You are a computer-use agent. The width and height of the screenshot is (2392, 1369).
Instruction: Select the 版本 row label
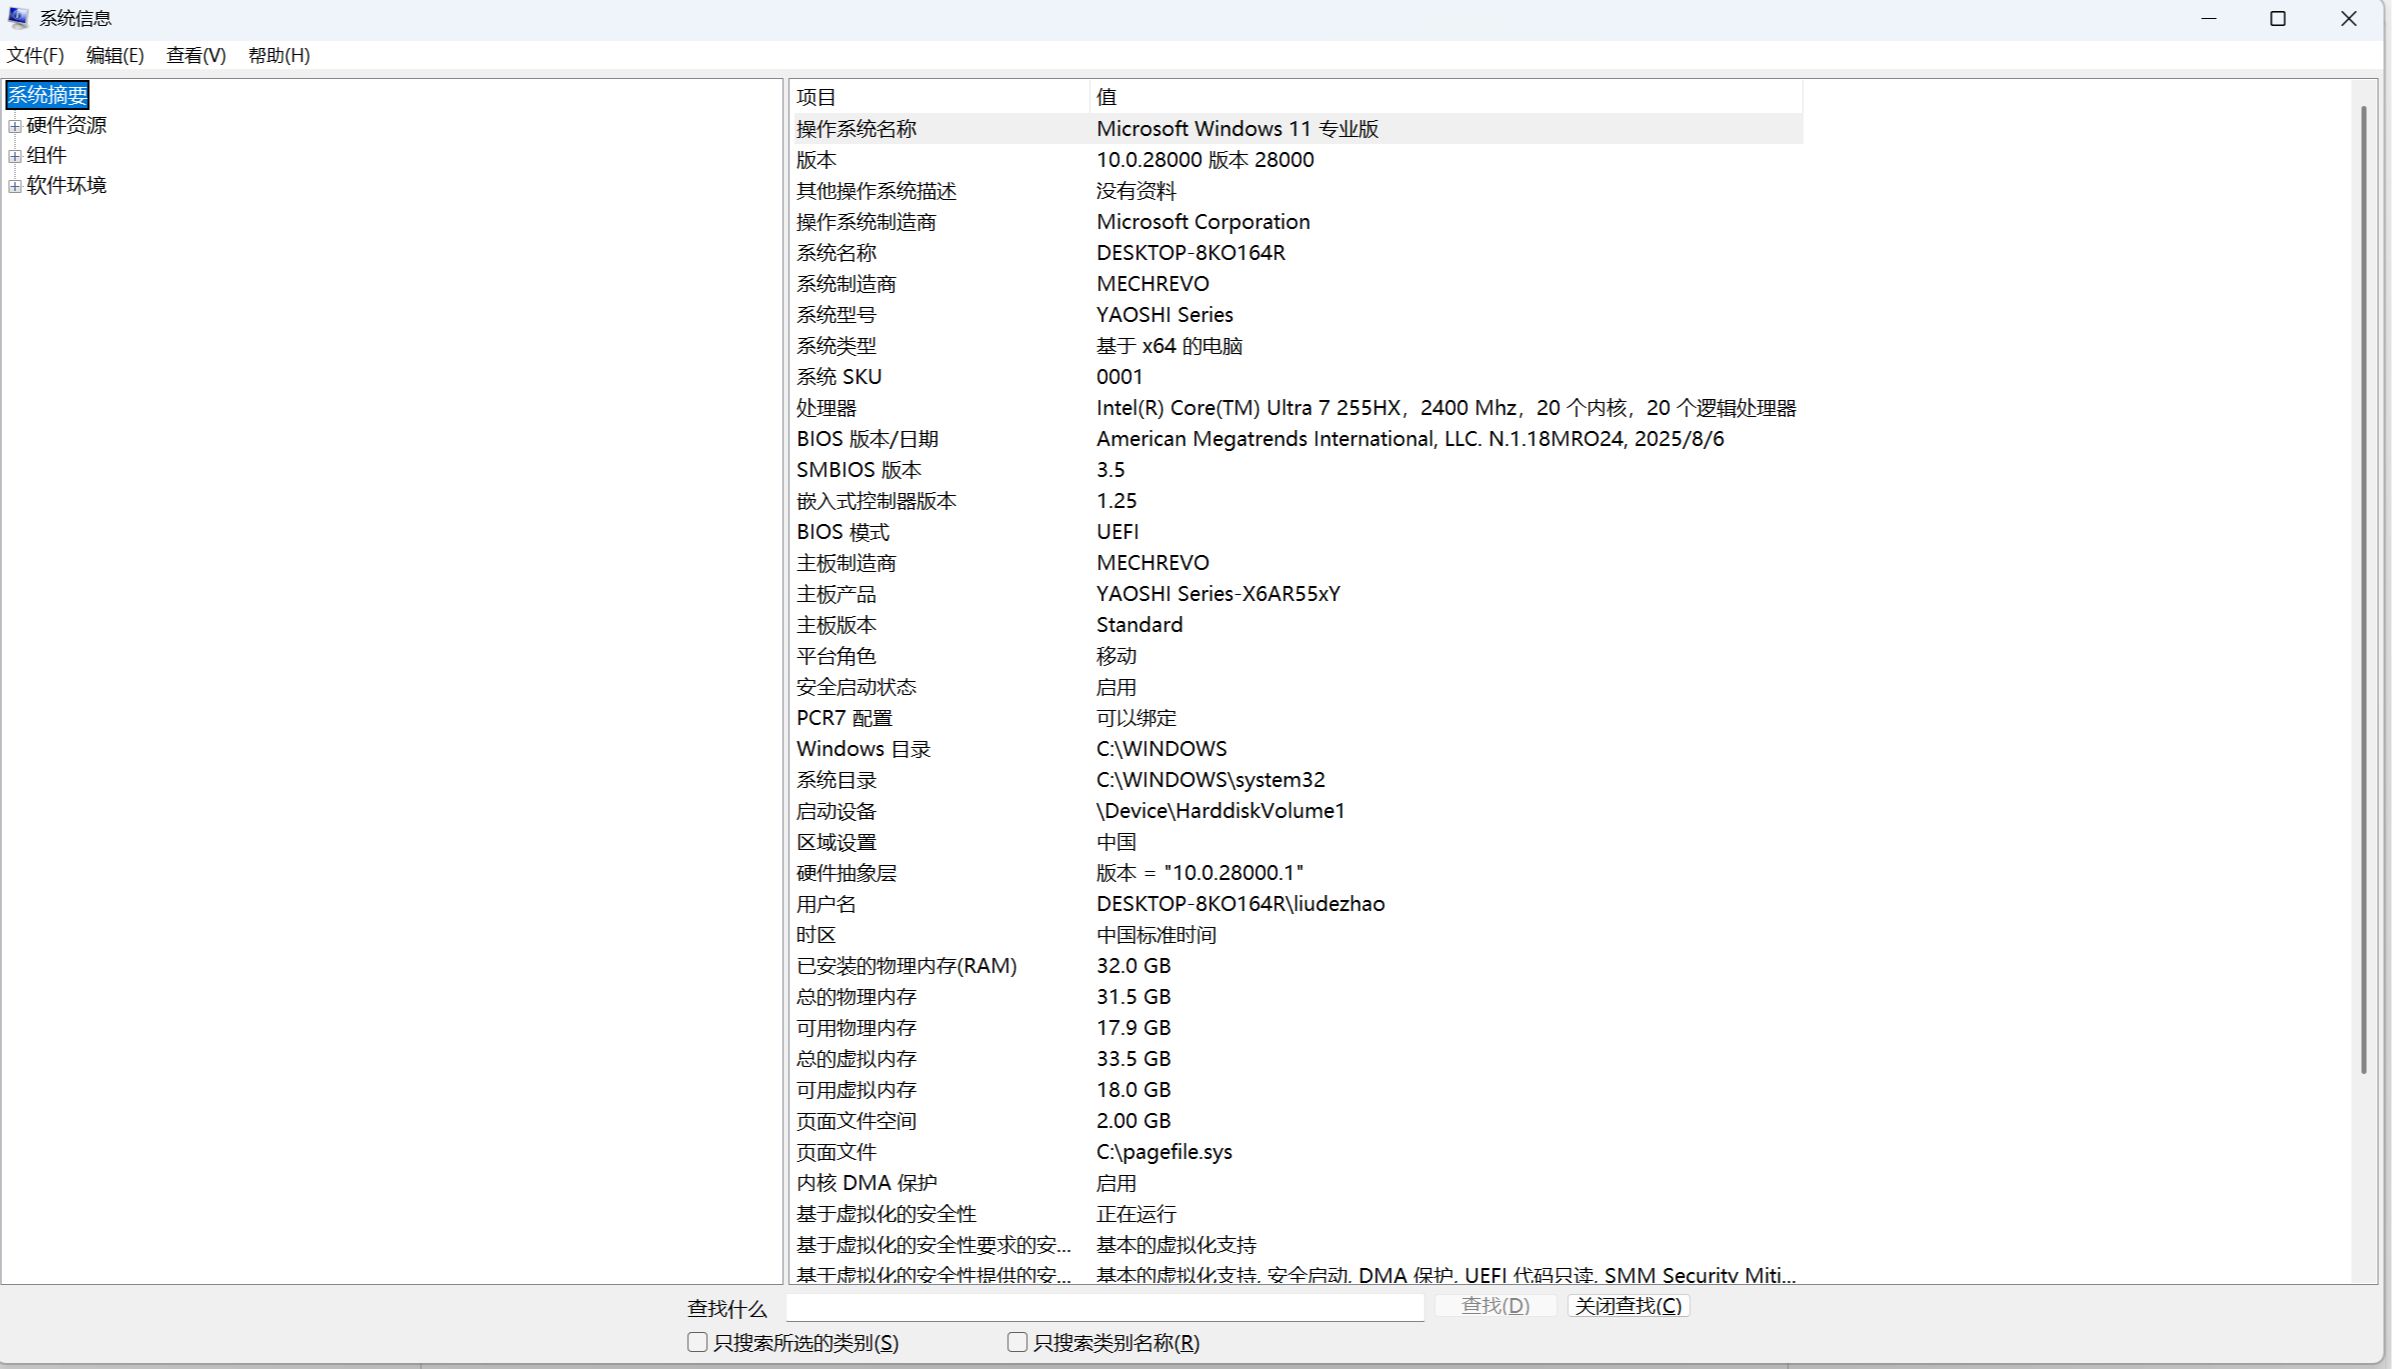pyautogui.click(x=816, y=160)
